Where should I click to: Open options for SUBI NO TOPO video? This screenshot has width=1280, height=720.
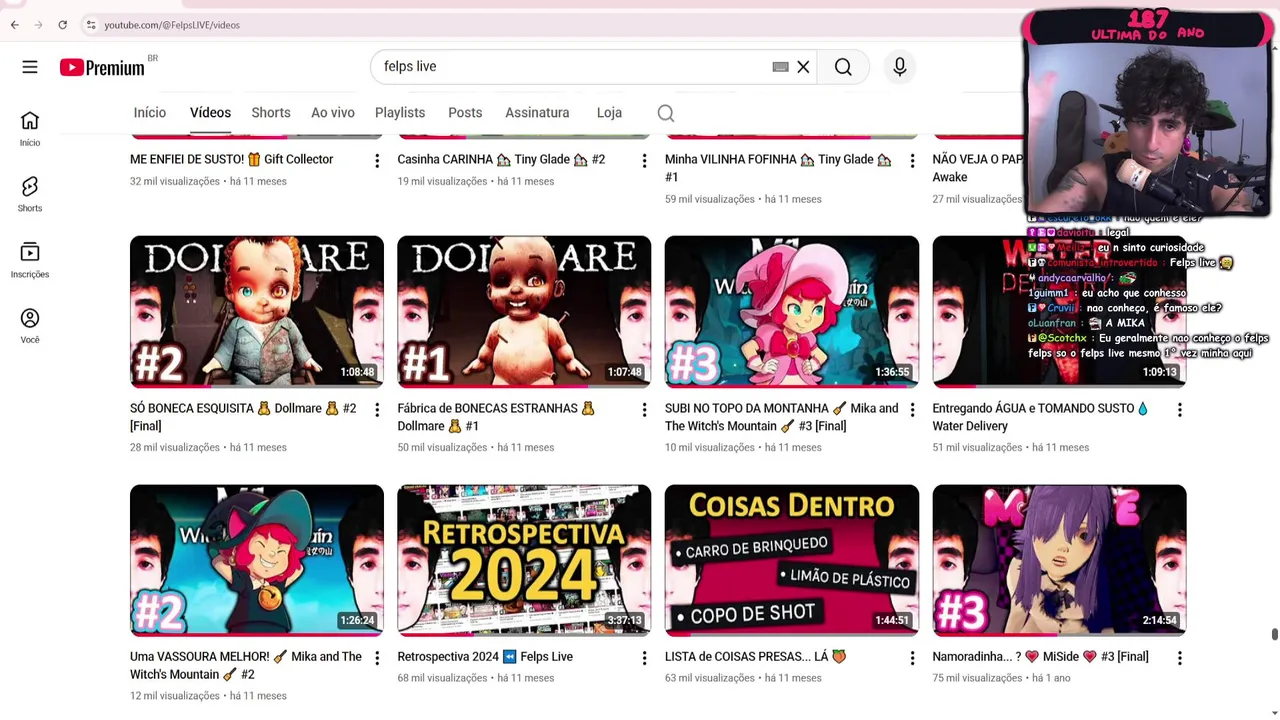click(x=912, y=410)
